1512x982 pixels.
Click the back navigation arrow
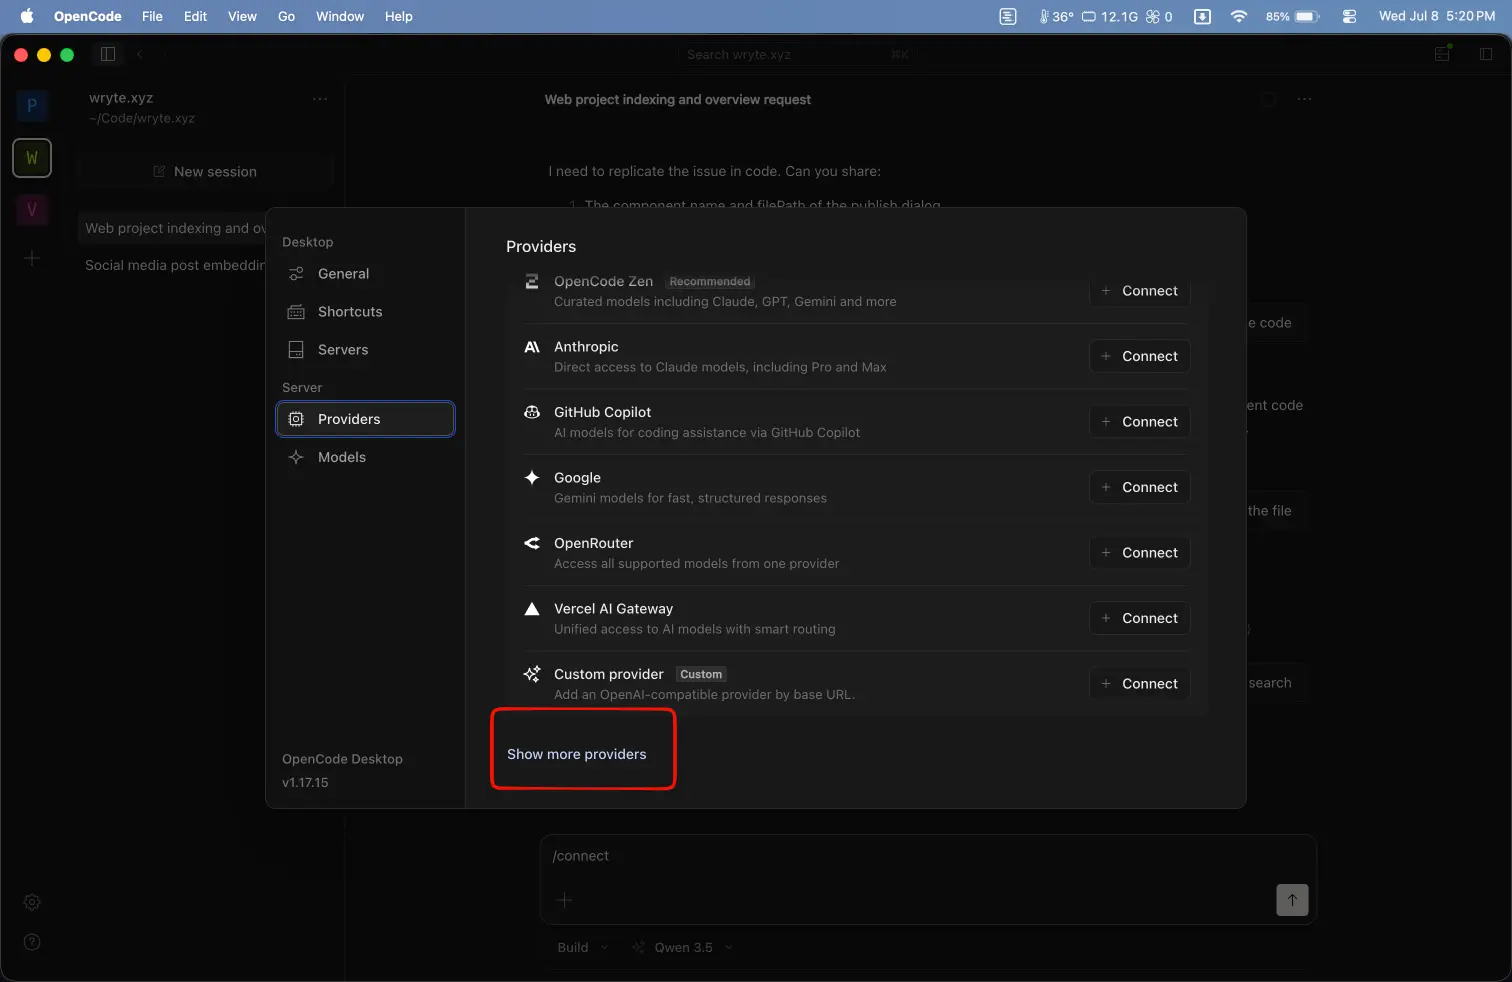(x=140, y=54)
